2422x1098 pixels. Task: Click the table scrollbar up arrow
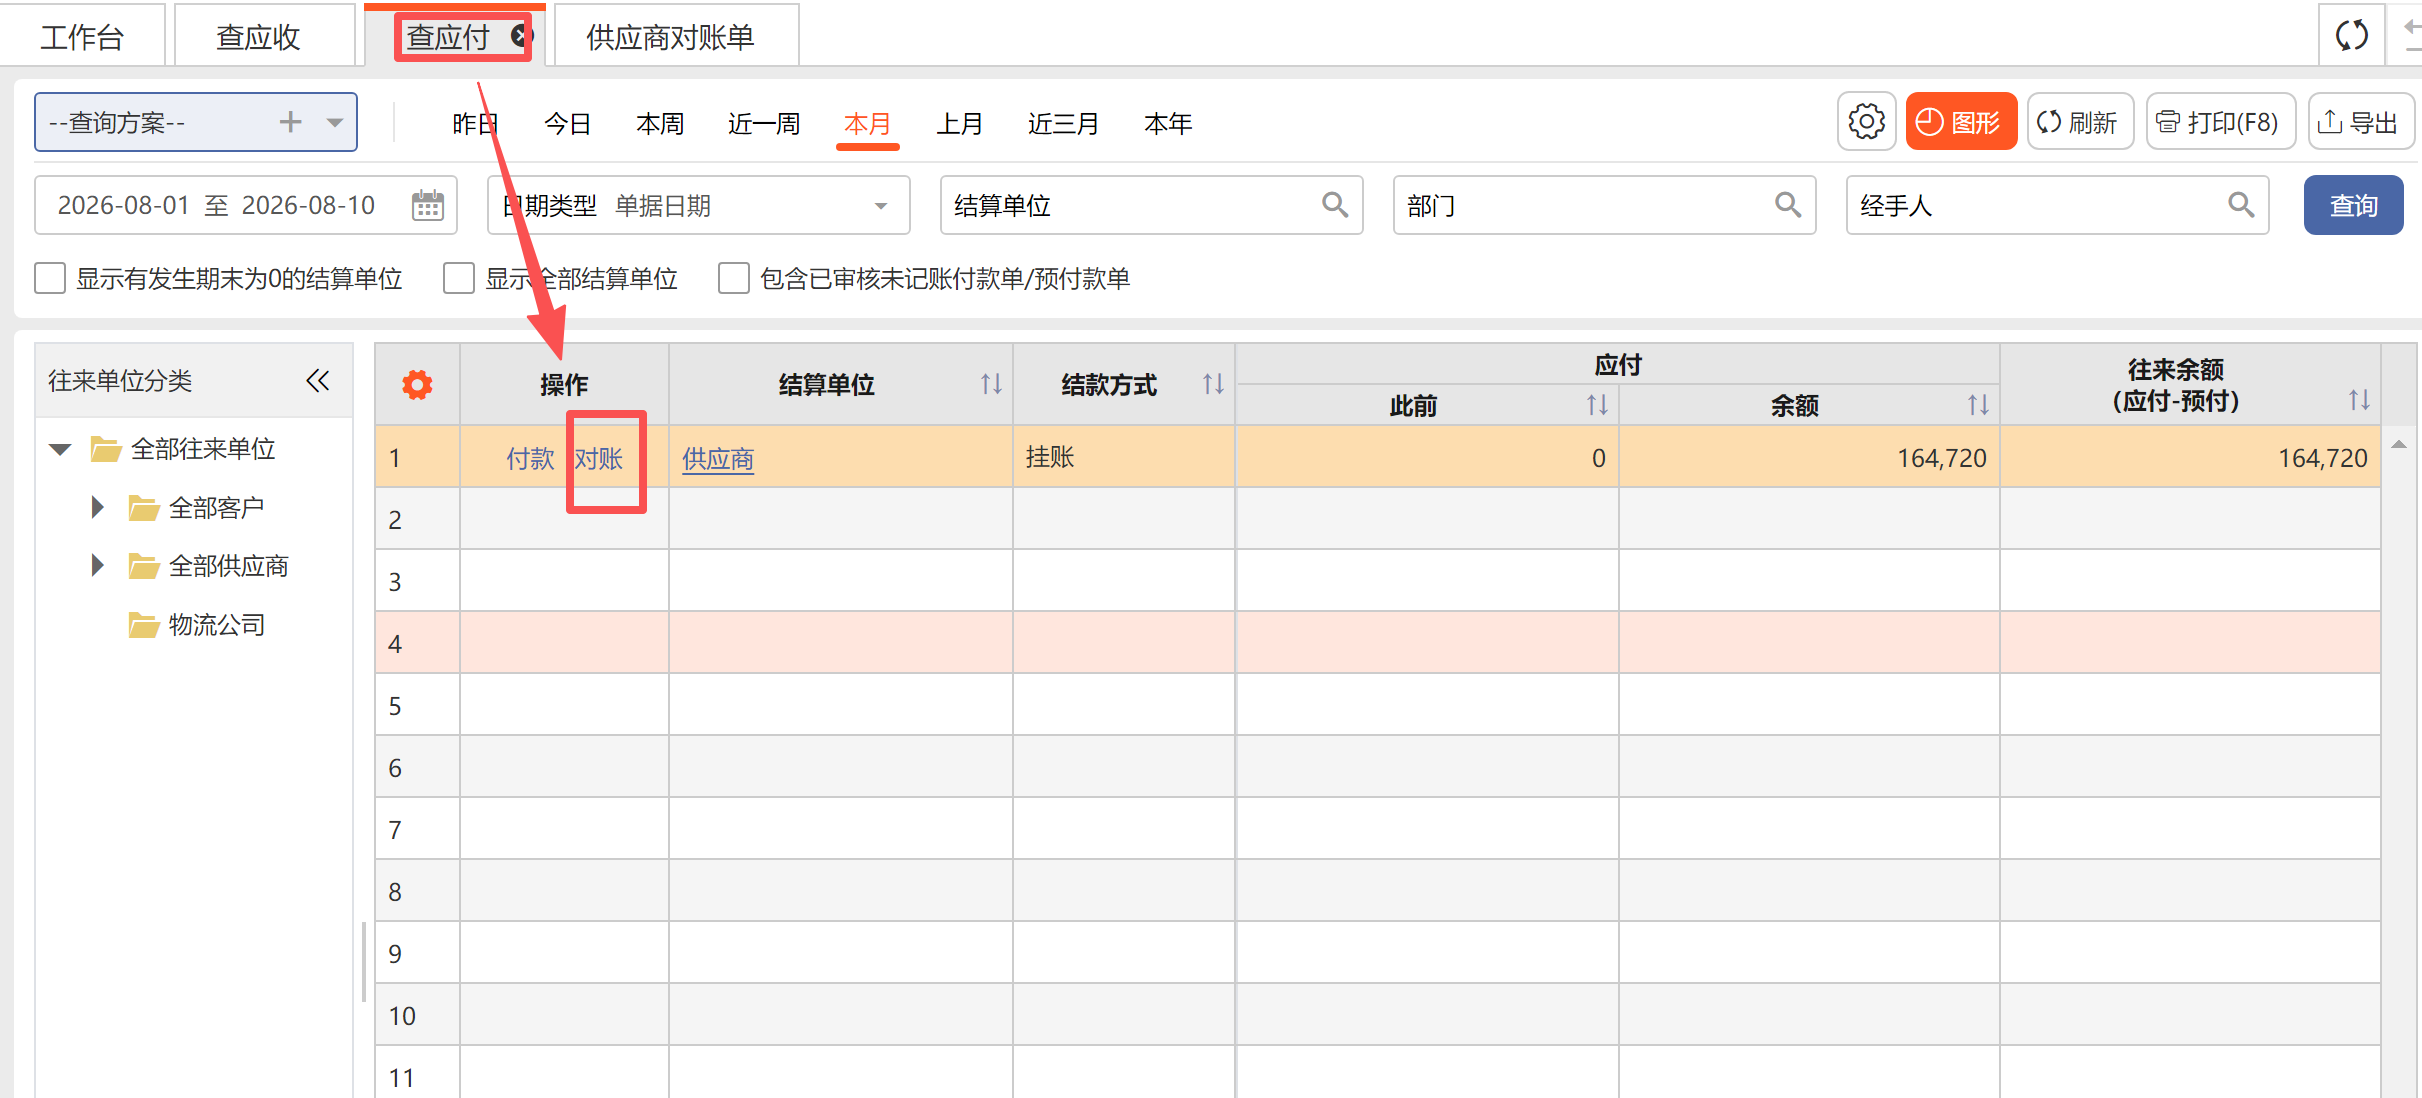click(2399, 444)
